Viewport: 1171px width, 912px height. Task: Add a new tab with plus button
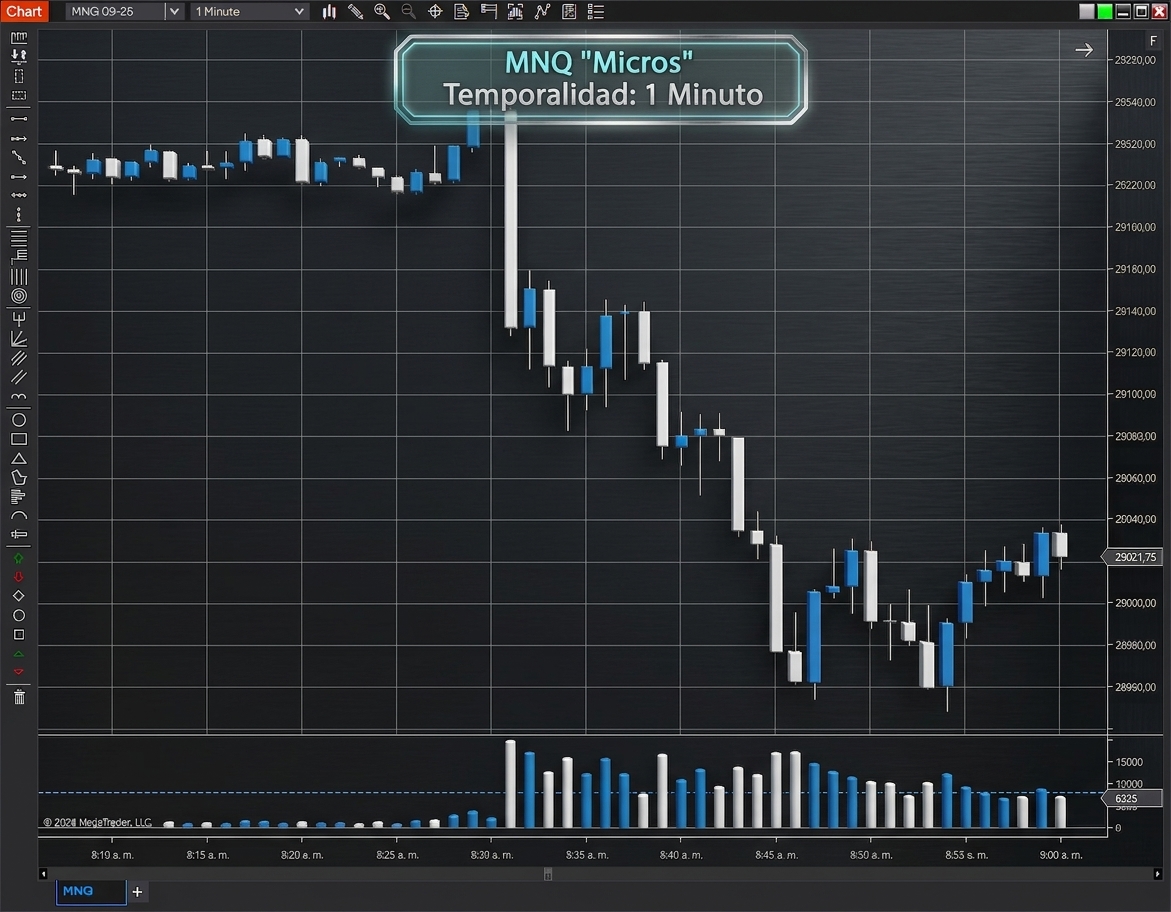pyautogui.click(x=137, y=891)
